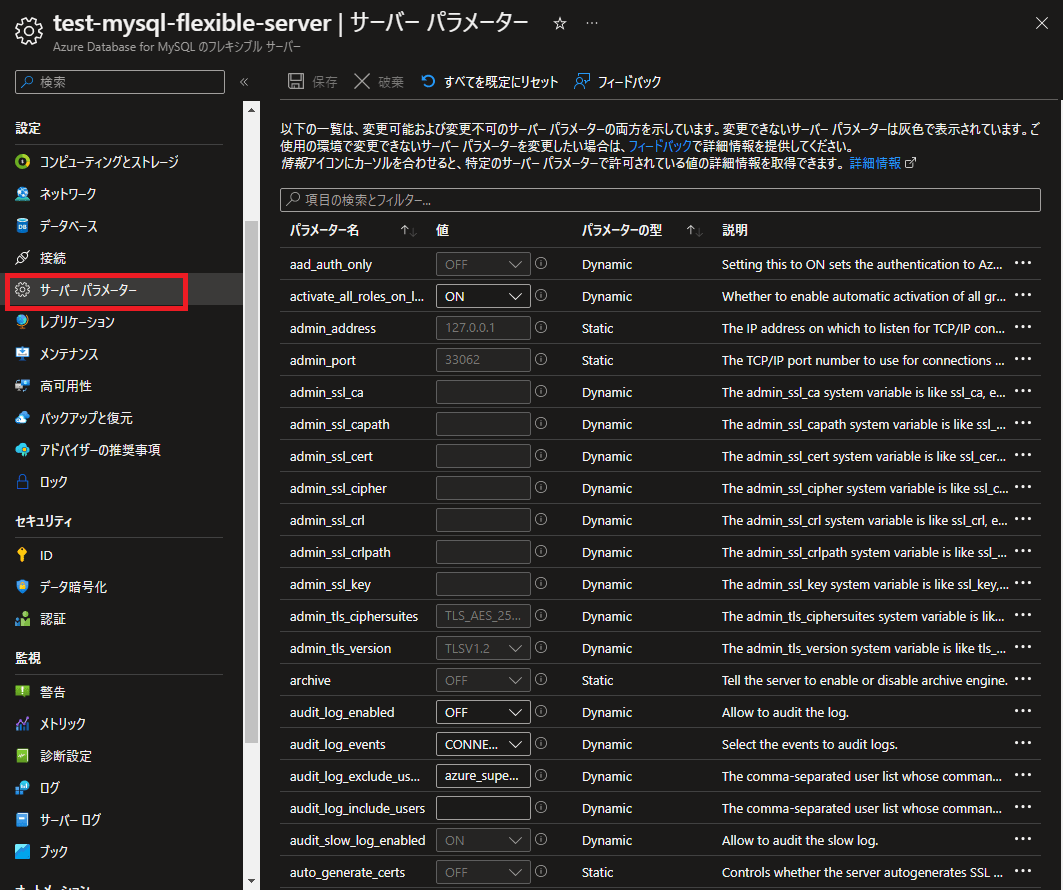Select 接続 in the sidebar
This screenshot has height=890, width=1063.
(x=52, y=258)
